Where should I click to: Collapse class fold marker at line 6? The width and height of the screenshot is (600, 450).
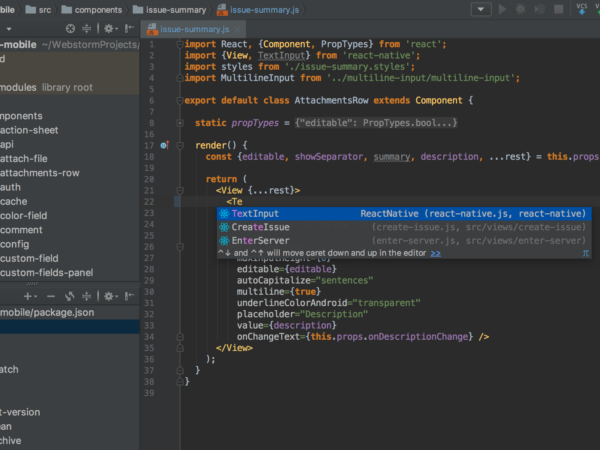180,101
